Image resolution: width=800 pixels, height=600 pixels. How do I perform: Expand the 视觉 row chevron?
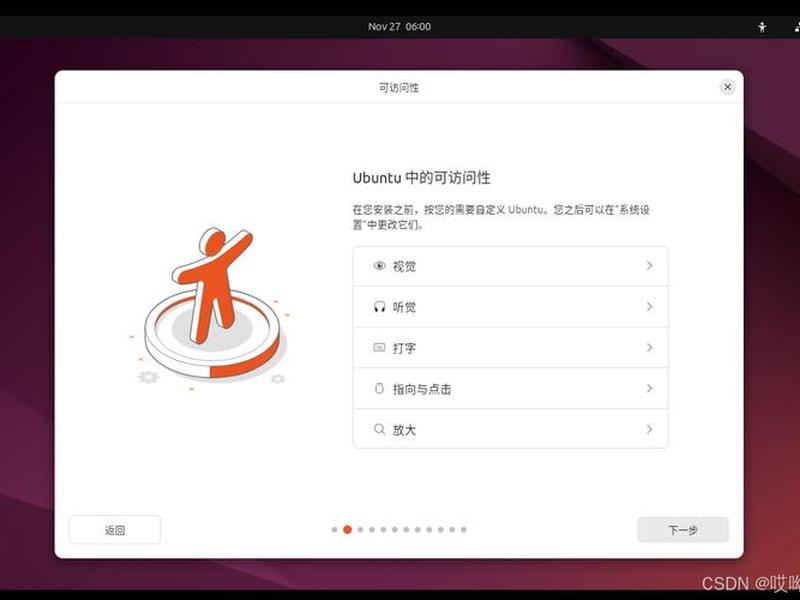point(649,266)
